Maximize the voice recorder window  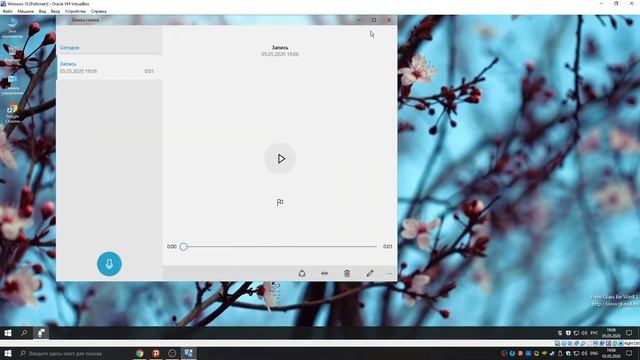point(374,20)
